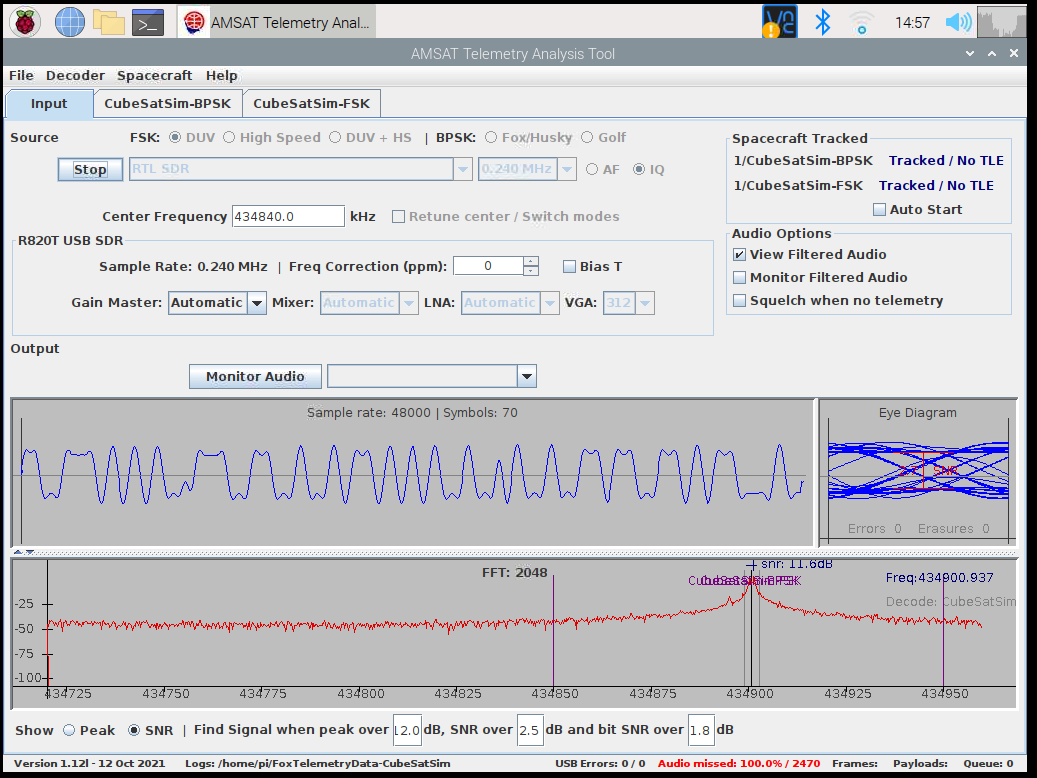Click the Monitor Audio button
Screen dimensions: 1037x778
coord(255,376)
